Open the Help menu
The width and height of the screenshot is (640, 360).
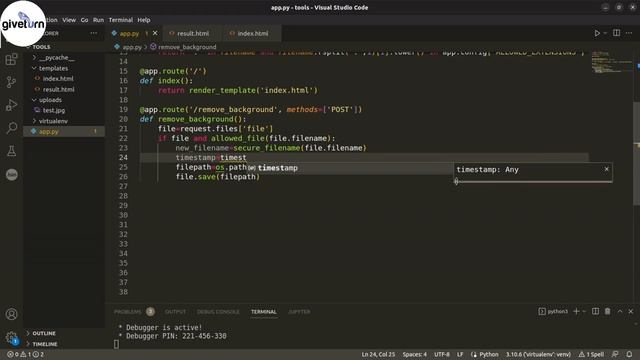click(x=144, y=20)
